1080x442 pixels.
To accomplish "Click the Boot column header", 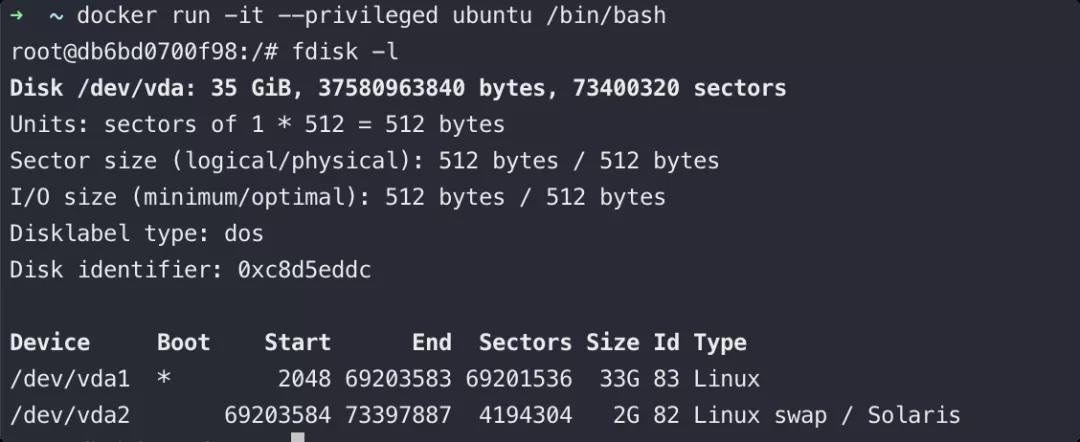I will [x=183, y=342].
